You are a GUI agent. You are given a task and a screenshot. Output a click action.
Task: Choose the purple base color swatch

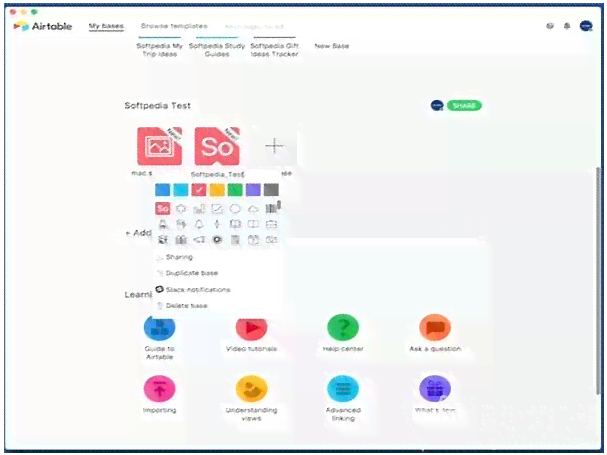click(x=253, y=190)
